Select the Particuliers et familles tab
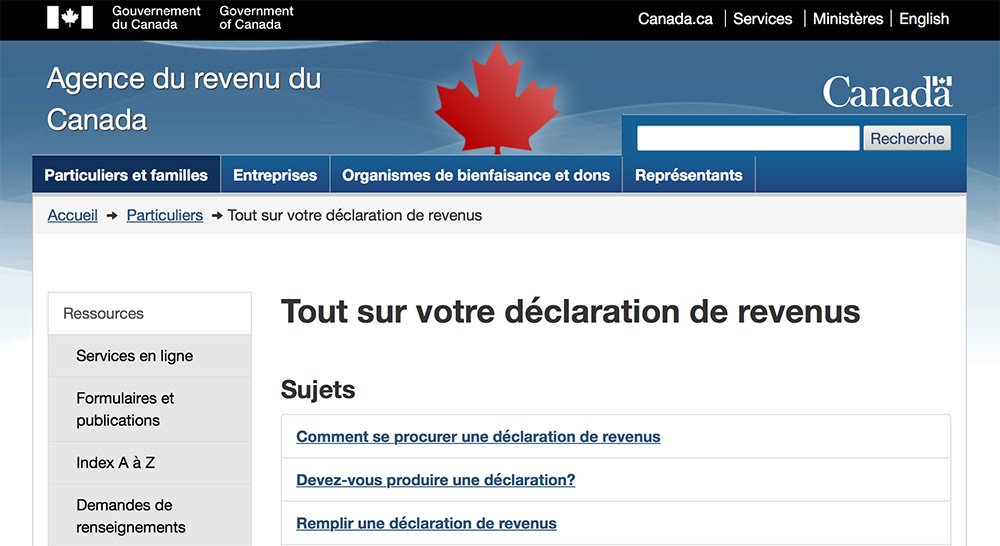This screenshot has width=1000, height=546. [126, 175]
